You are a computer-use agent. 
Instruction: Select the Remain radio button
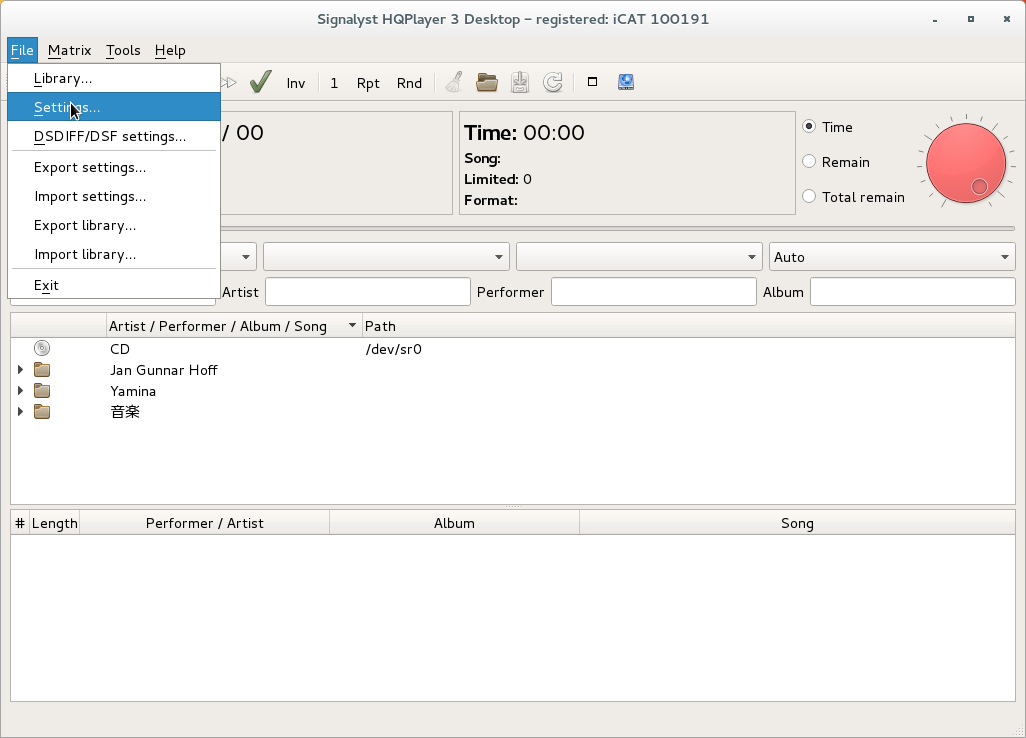(x=809, y=161)
